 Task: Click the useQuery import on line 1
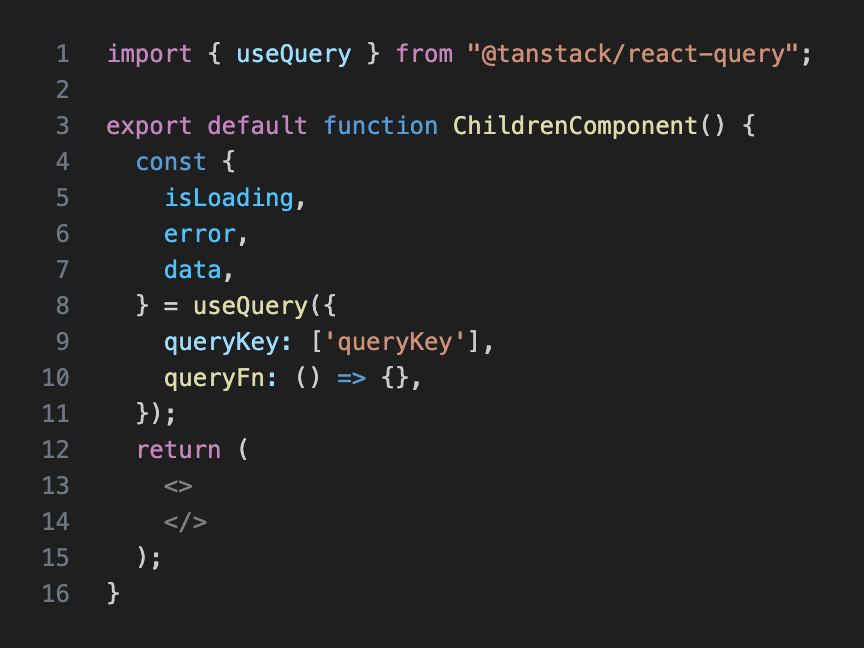click(x=293, y=54)
